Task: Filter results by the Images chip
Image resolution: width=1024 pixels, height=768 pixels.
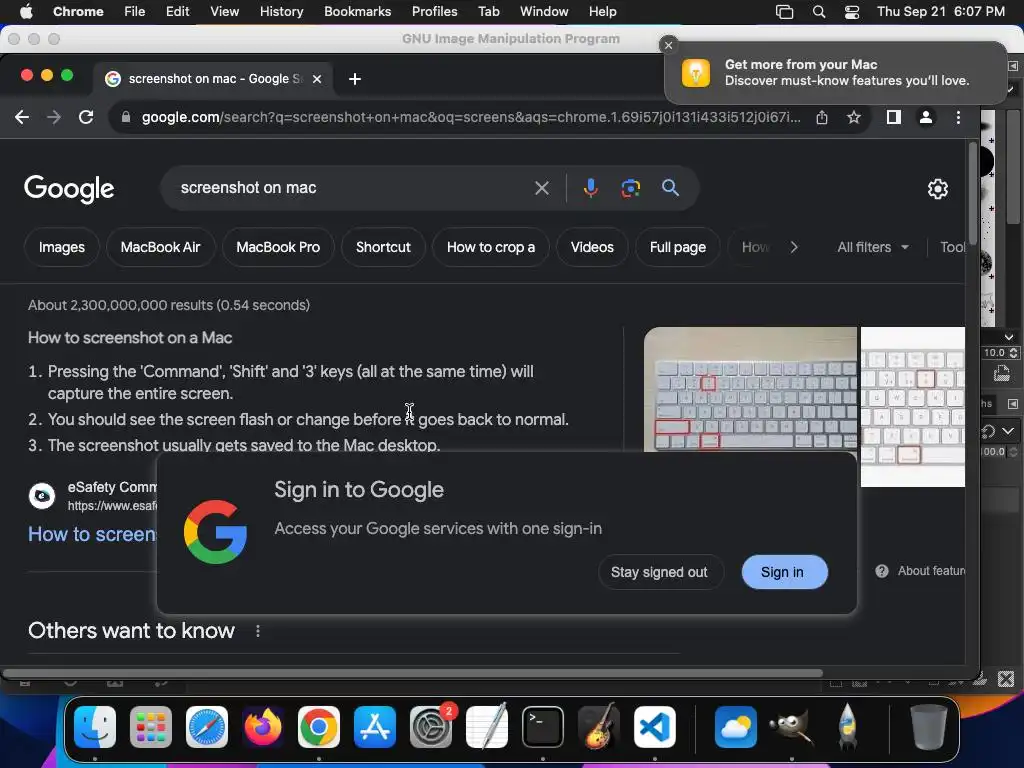Action: point(62,247)
